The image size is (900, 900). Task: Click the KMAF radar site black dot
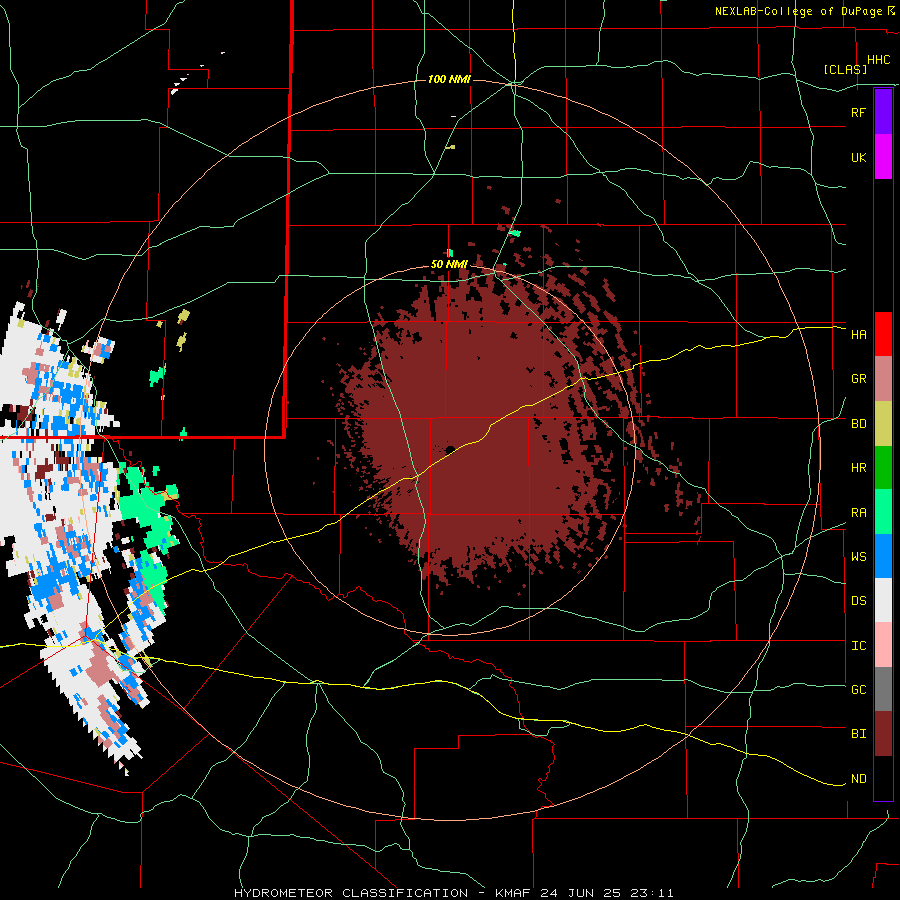pyautogui.click(x=450, y=450)
